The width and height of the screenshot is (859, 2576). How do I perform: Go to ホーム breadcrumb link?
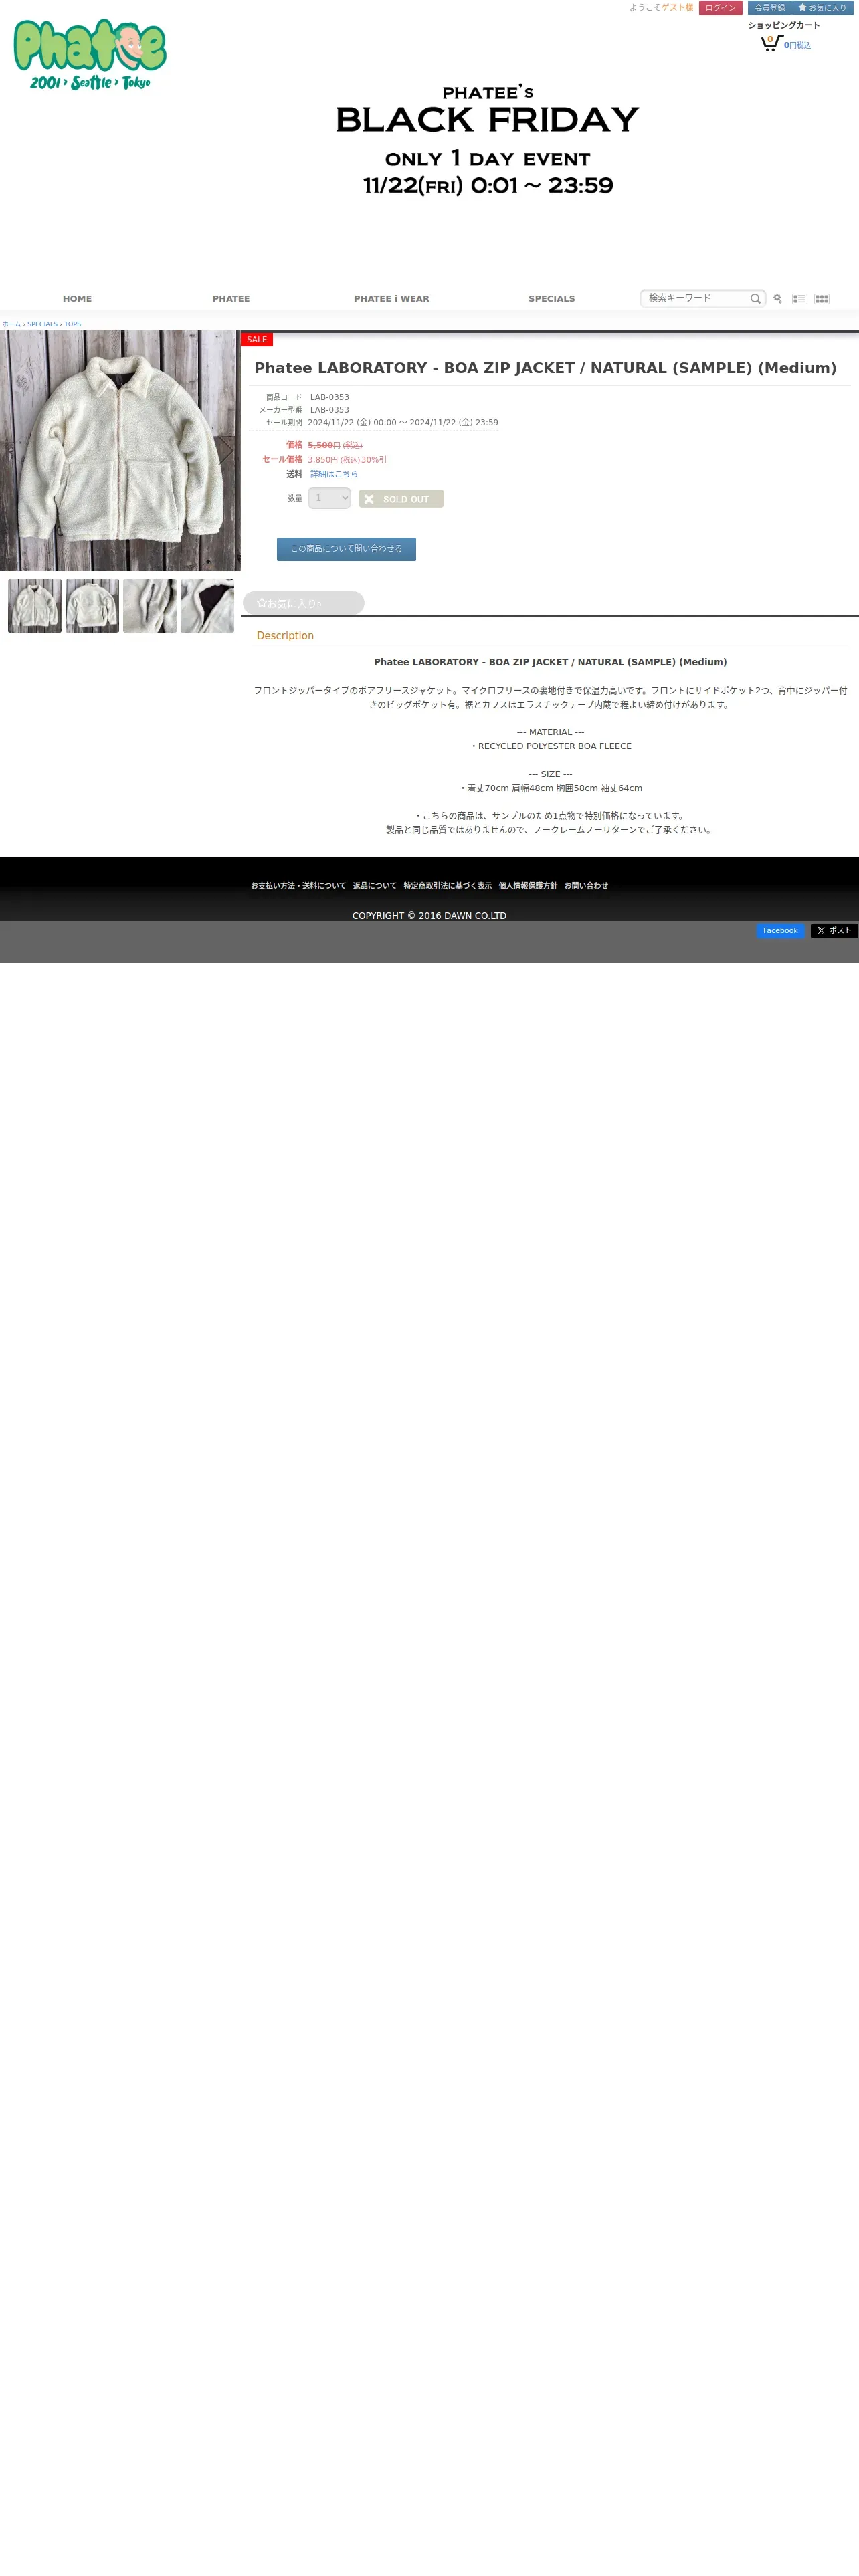11,324
